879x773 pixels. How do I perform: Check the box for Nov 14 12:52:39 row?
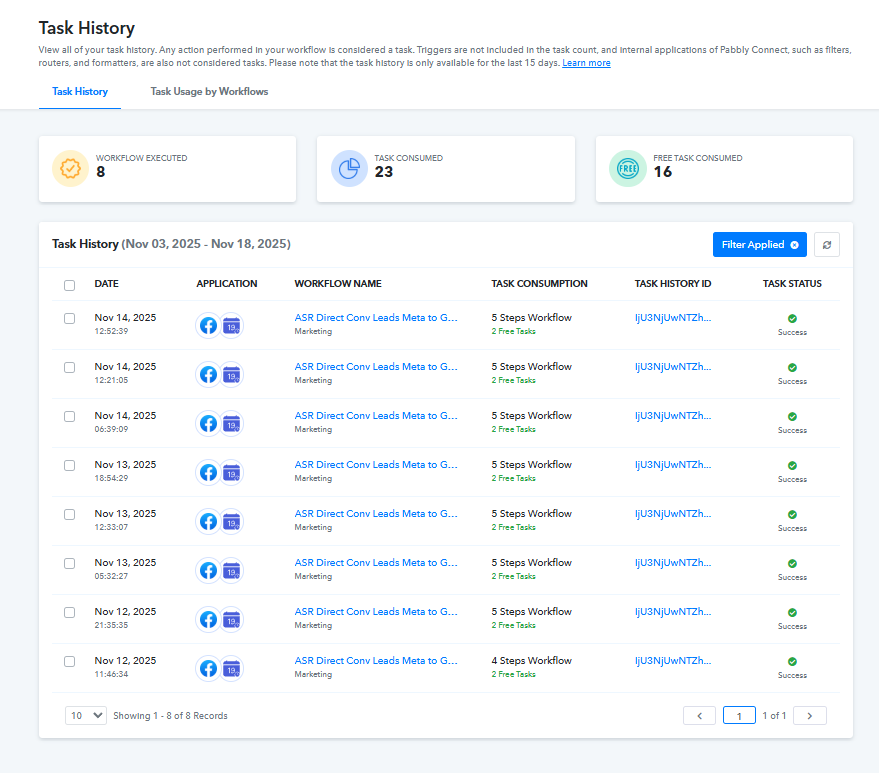pyautogui.click(x=69, y=318)
